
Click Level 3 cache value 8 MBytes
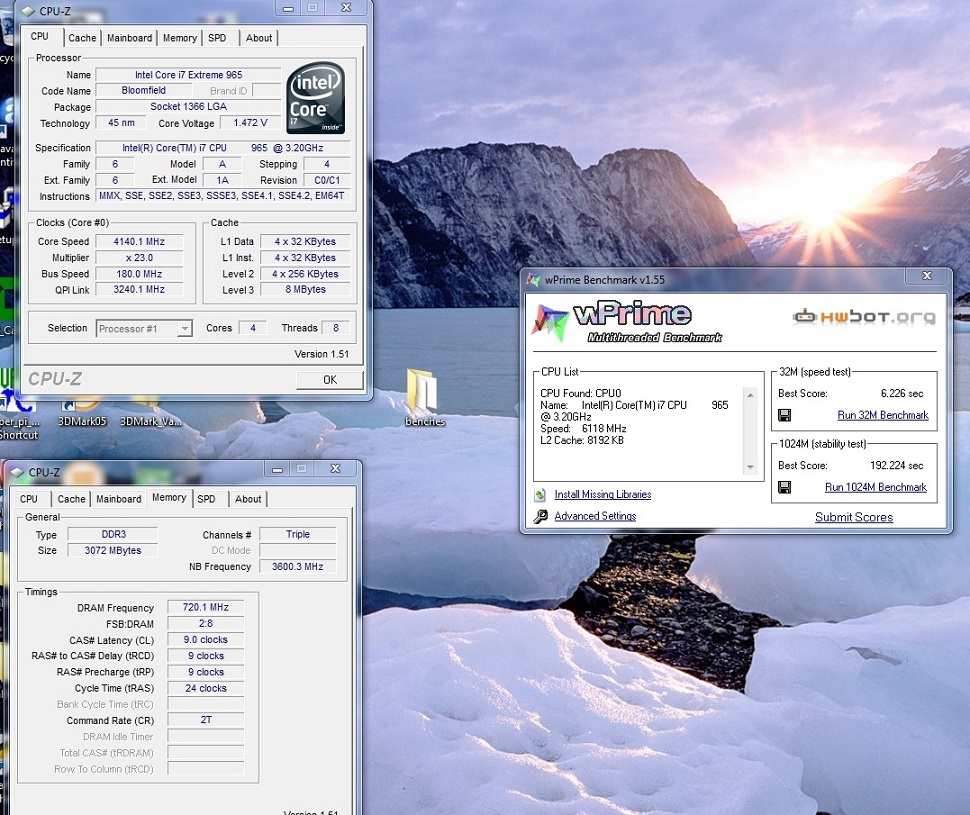click(x=306, y=290)
